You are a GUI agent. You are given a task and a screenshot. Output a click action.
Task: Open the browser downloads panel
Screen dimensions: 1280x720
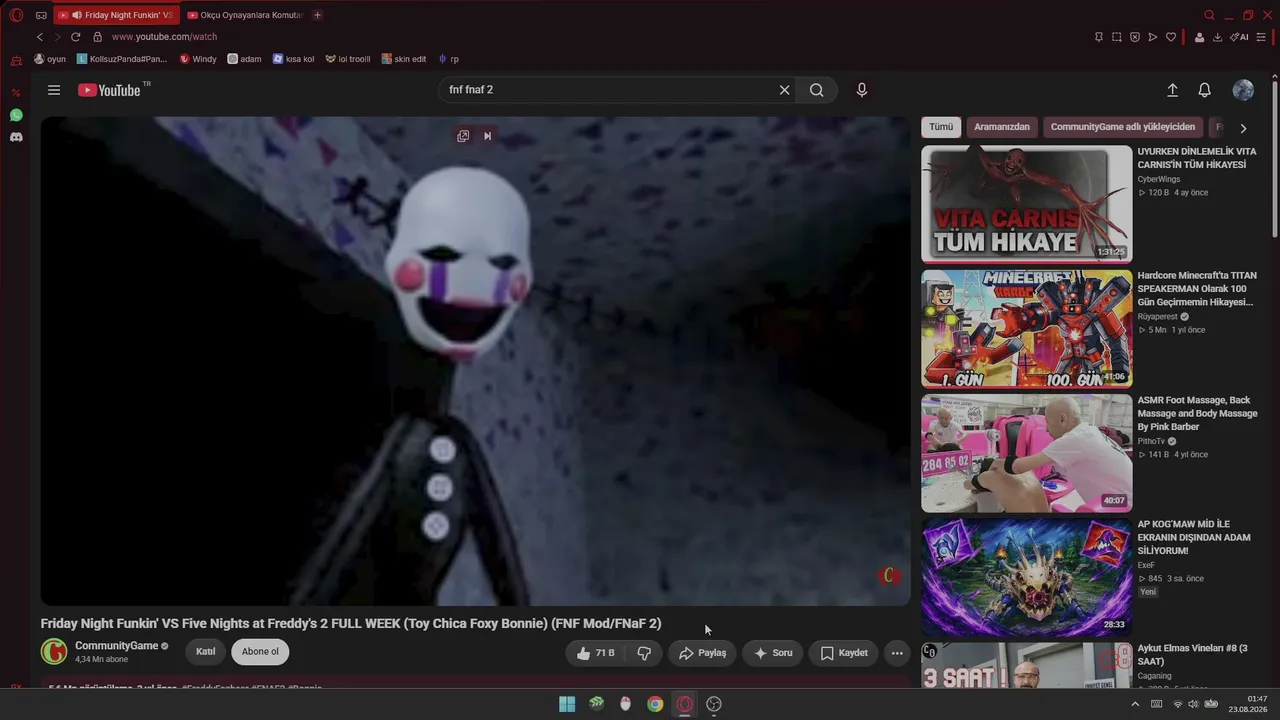[x=1217, y=37]
